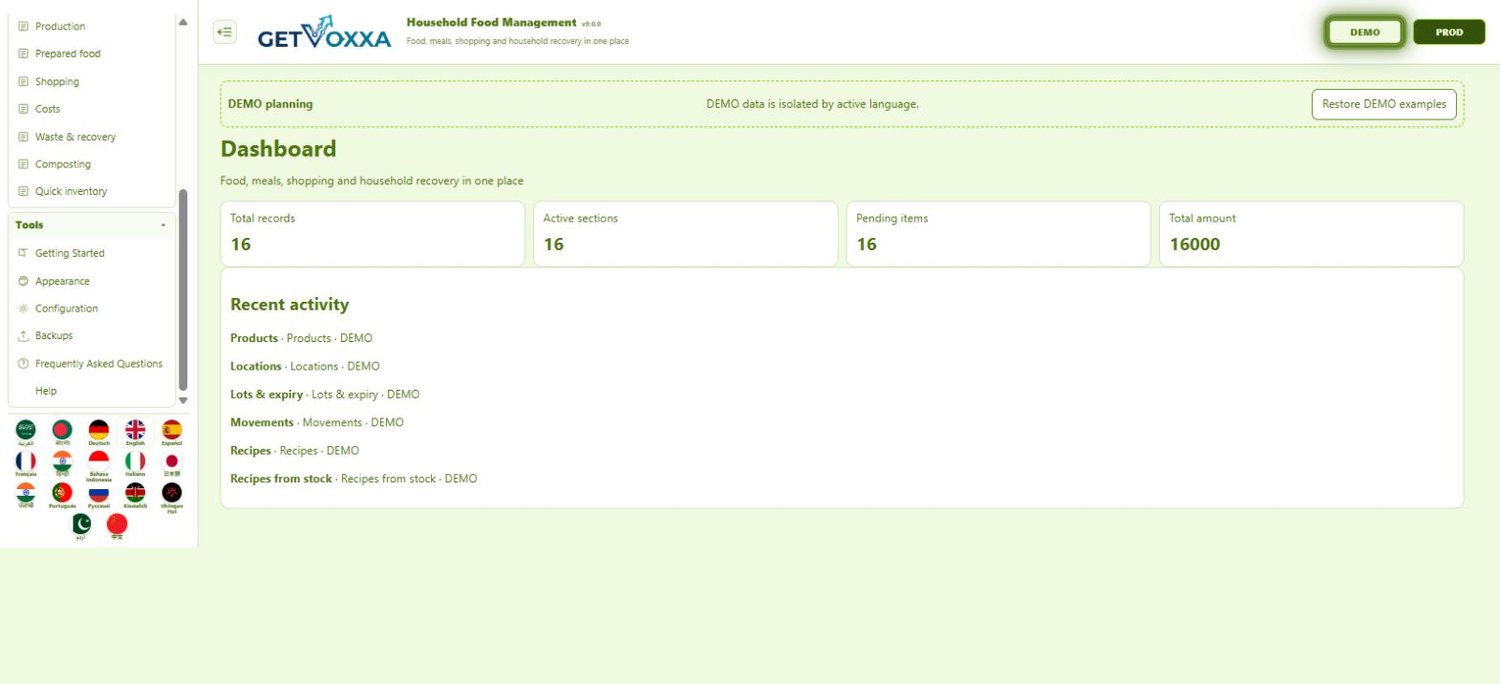Pick the Italiano flag icon

[x=135, y=461]
